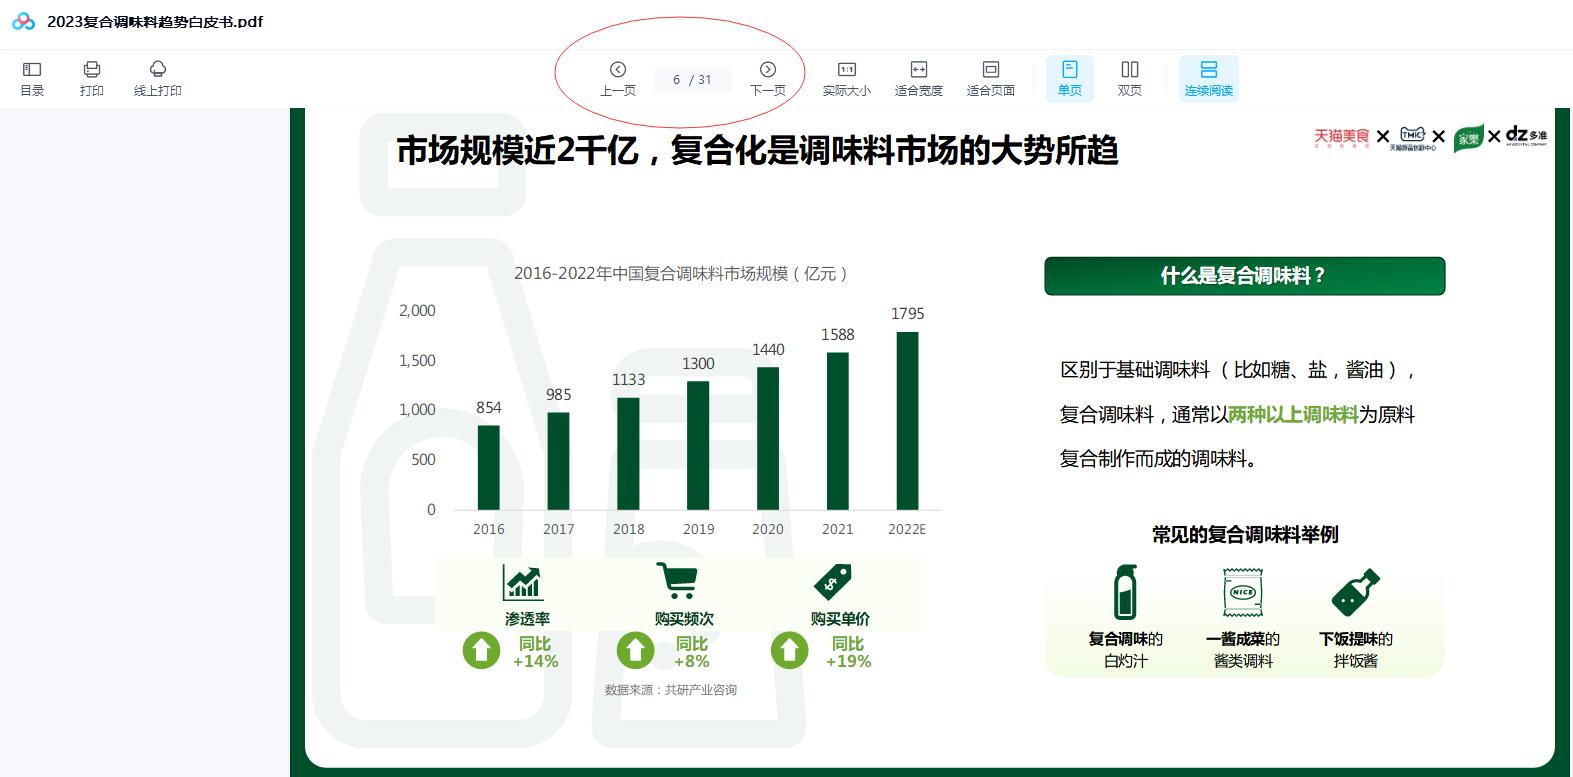Click the PDF file name title

pyautogui.click(x=155, y=21)
